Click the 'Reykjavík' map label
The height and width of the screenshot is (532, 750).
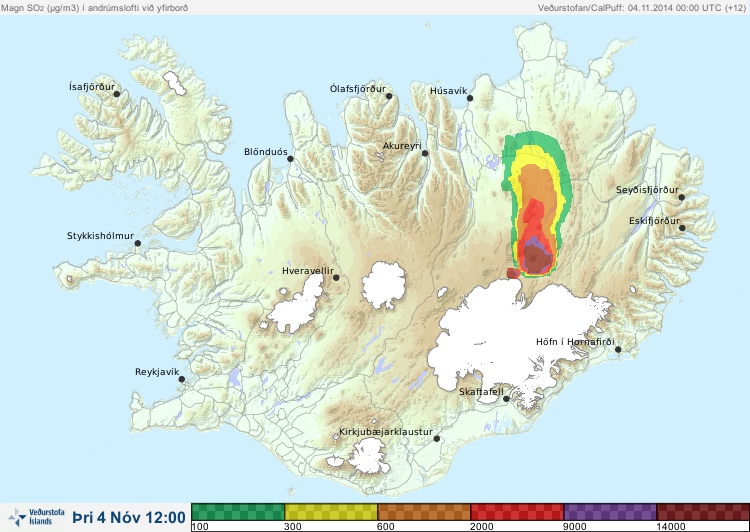(x=157, y=372)
